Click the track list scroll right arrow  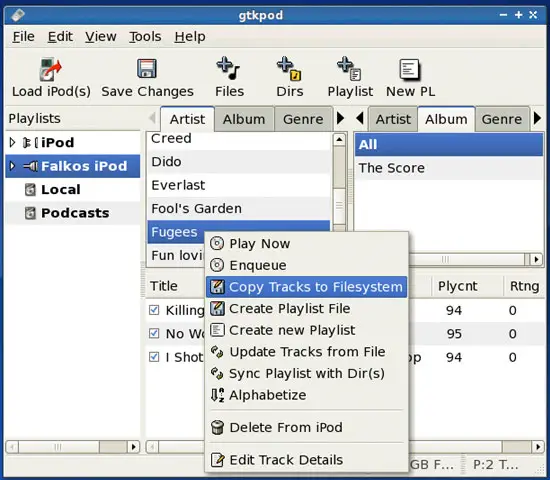tap(538, 447)
